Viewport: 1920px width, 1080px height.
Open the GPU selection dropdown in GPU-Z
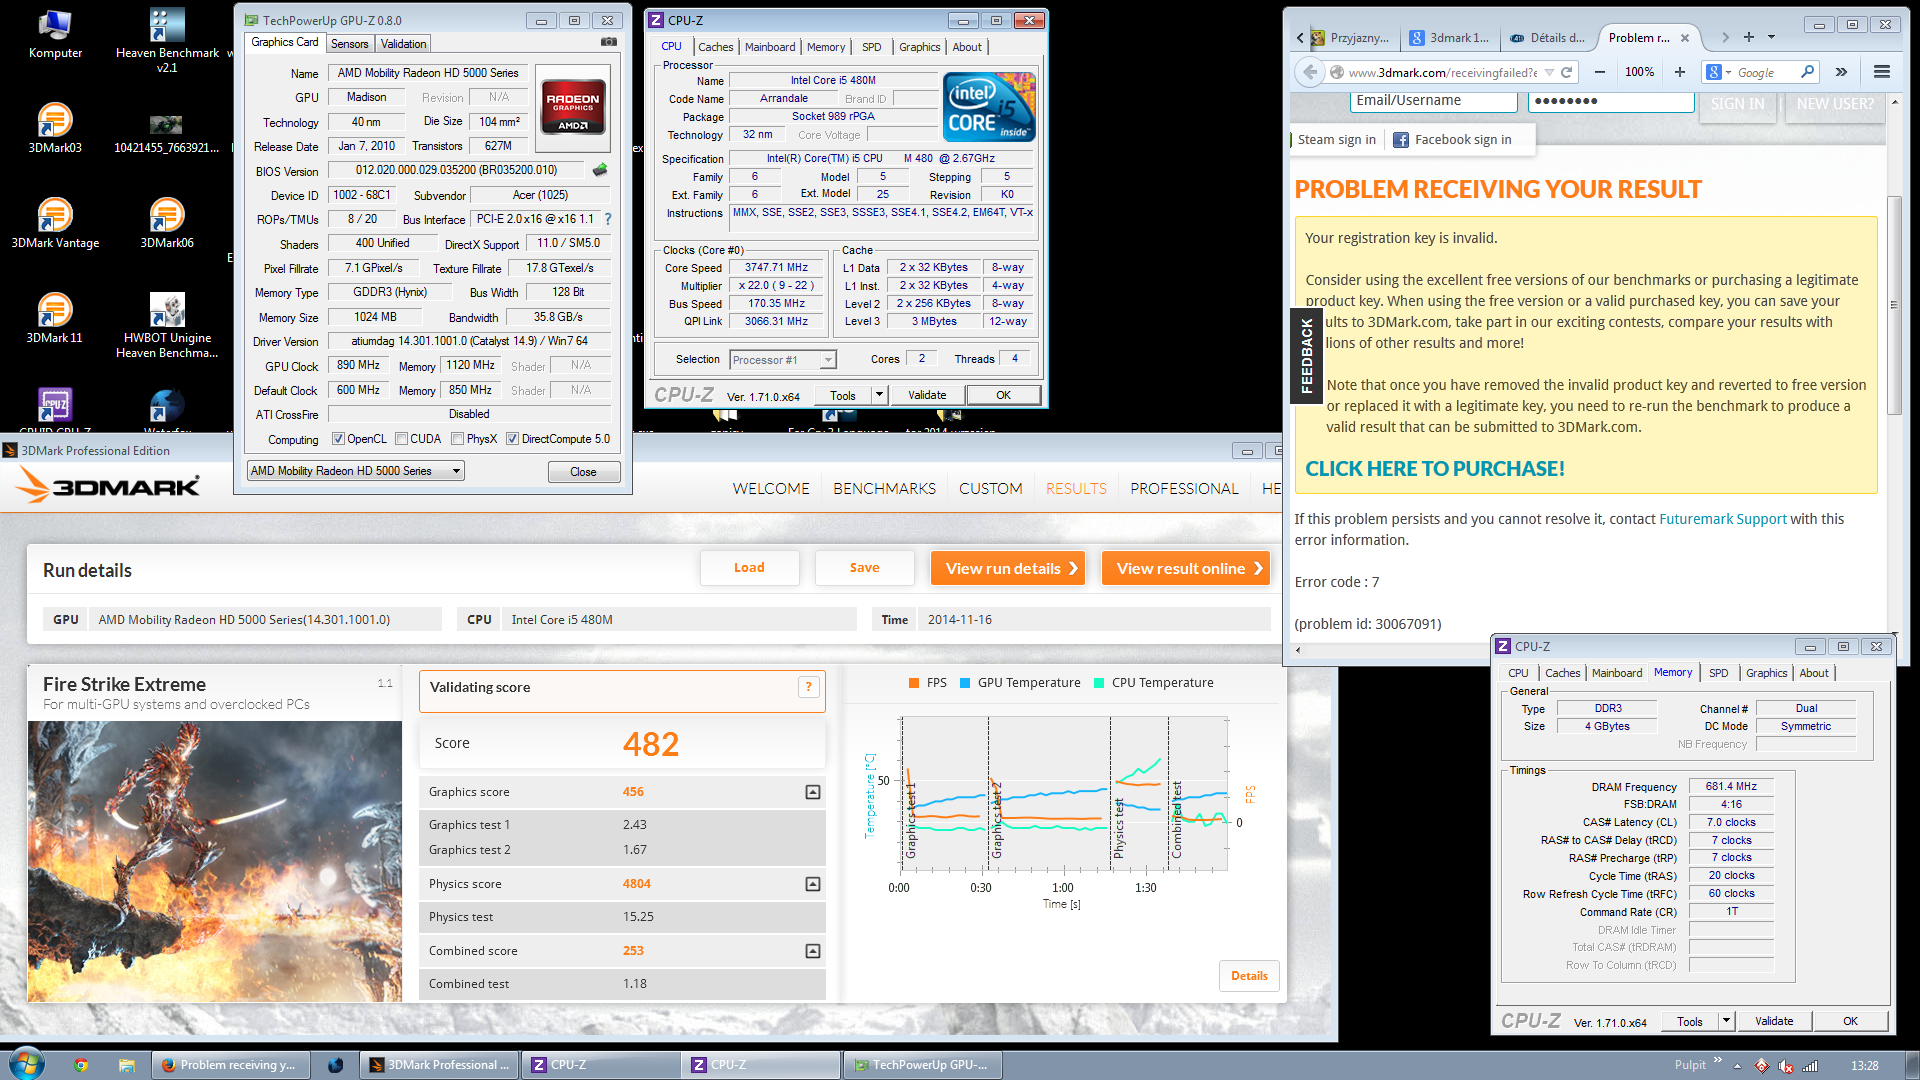click(x=356, y=471)
